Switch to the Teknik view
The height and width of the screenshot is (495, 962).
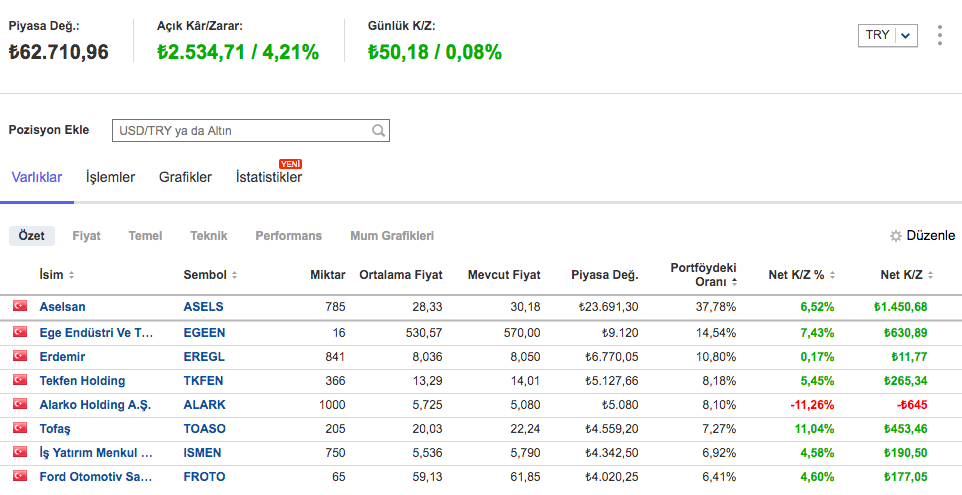208,236
